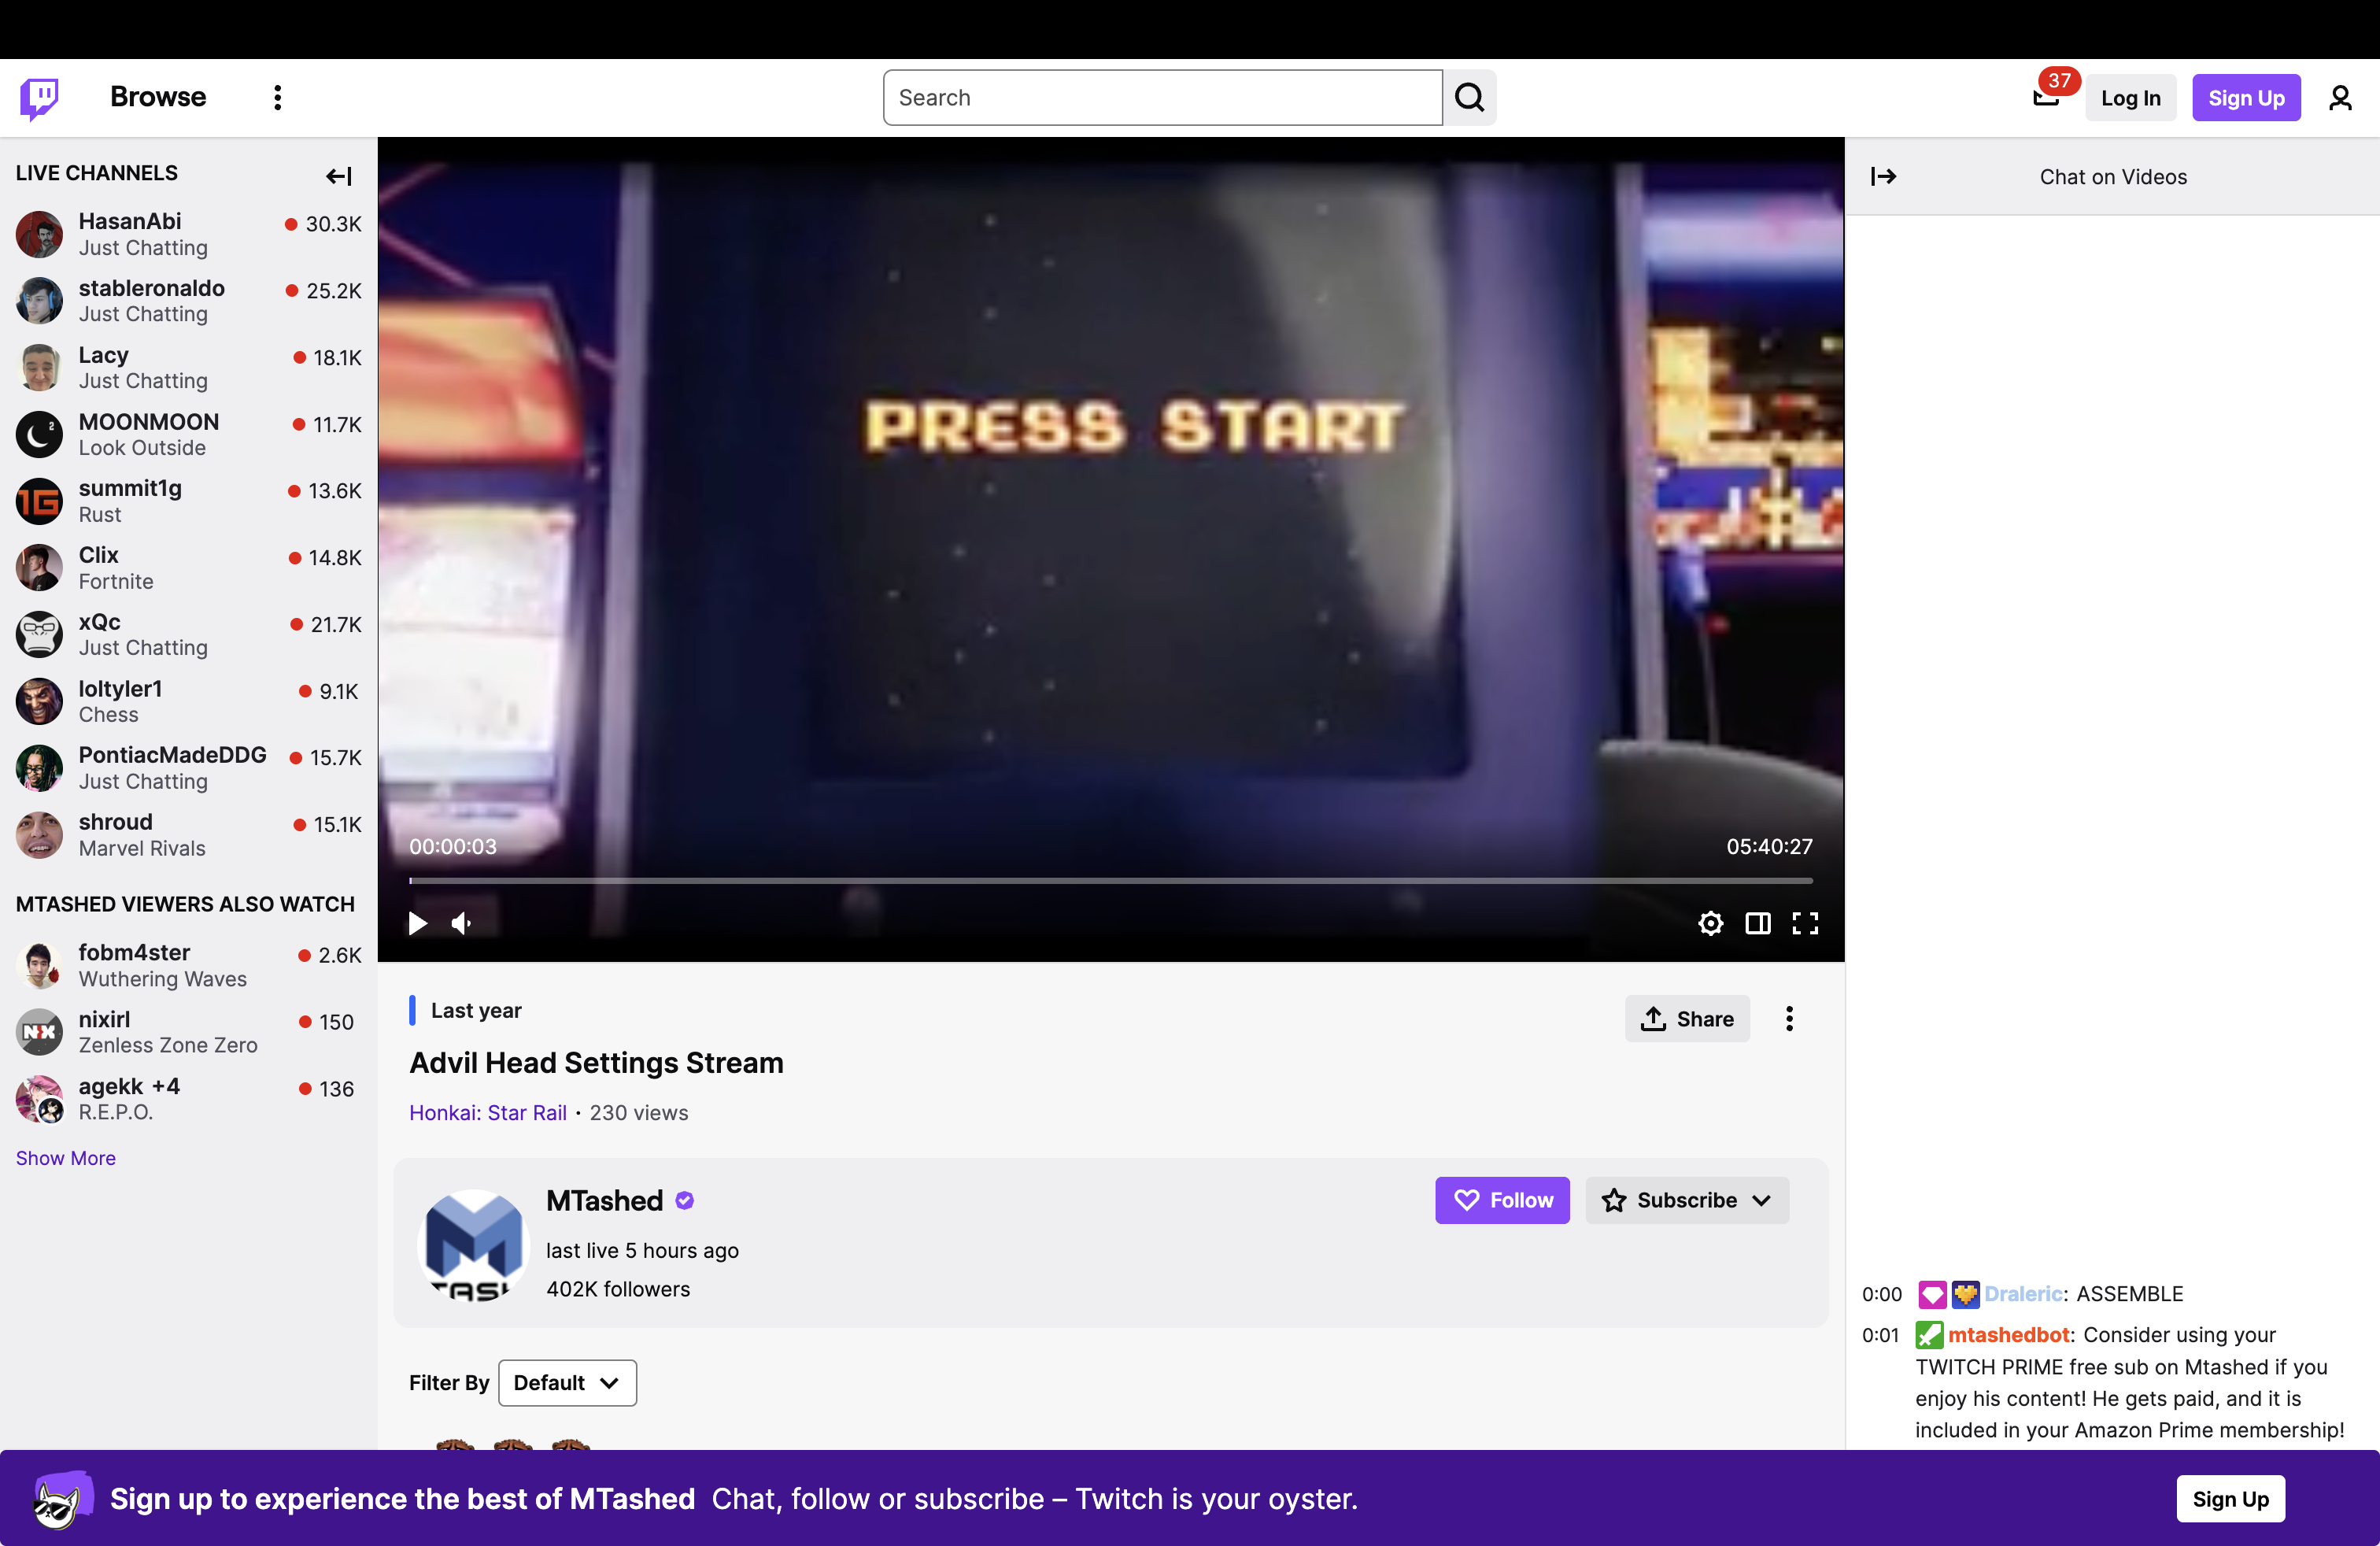Unmute the video volume
Image resolution: width=2380 pixels, height=1546 pixels.
[x=461, y=922]
